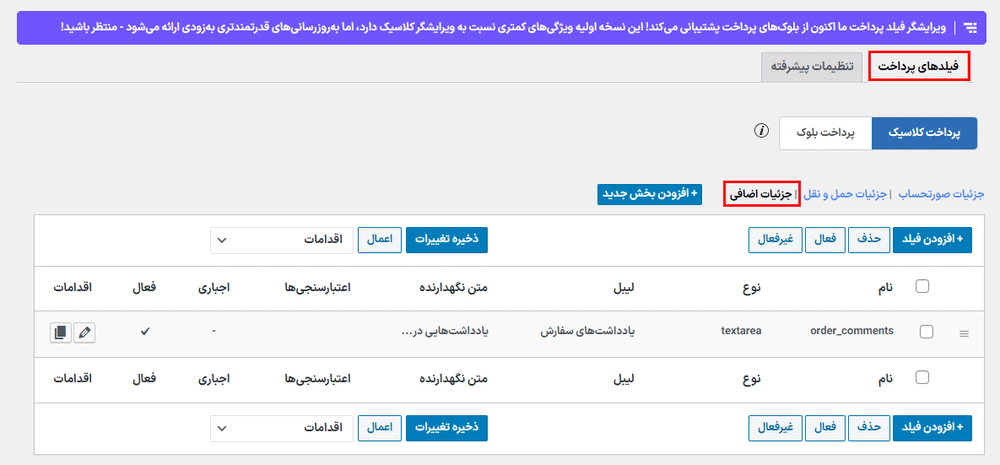Image resolution: width=1000 pixels, height=465 pixels.
Task: Click the bottom غیرفعال button
Action: [775, 428]
